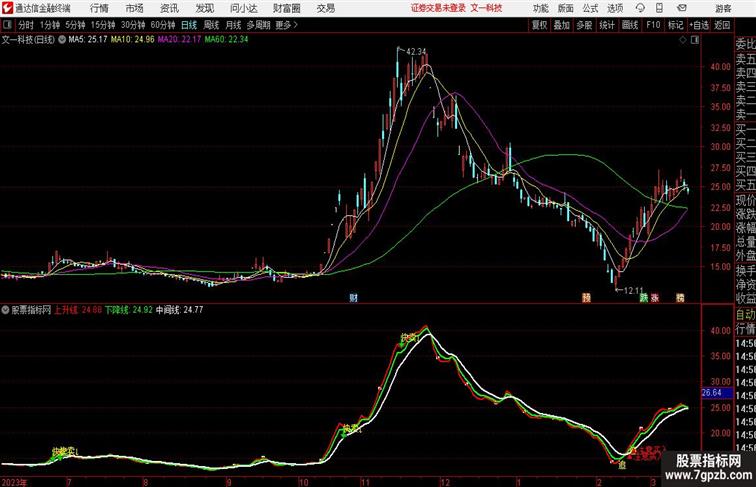Click the 标记 mark toolbar button
Image resolution: width=756 pixels, height=487 pixels.
click(675, 25)
